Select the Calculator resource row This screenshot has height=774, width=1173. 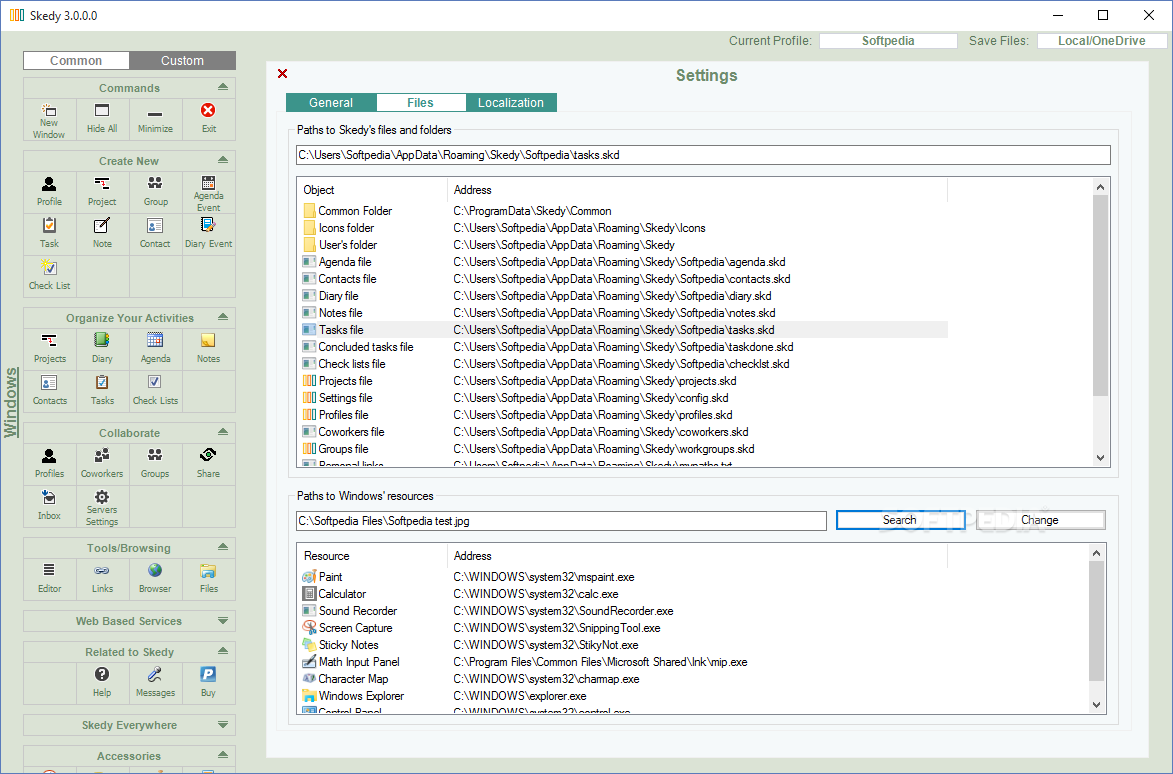[x=625, y=594]
